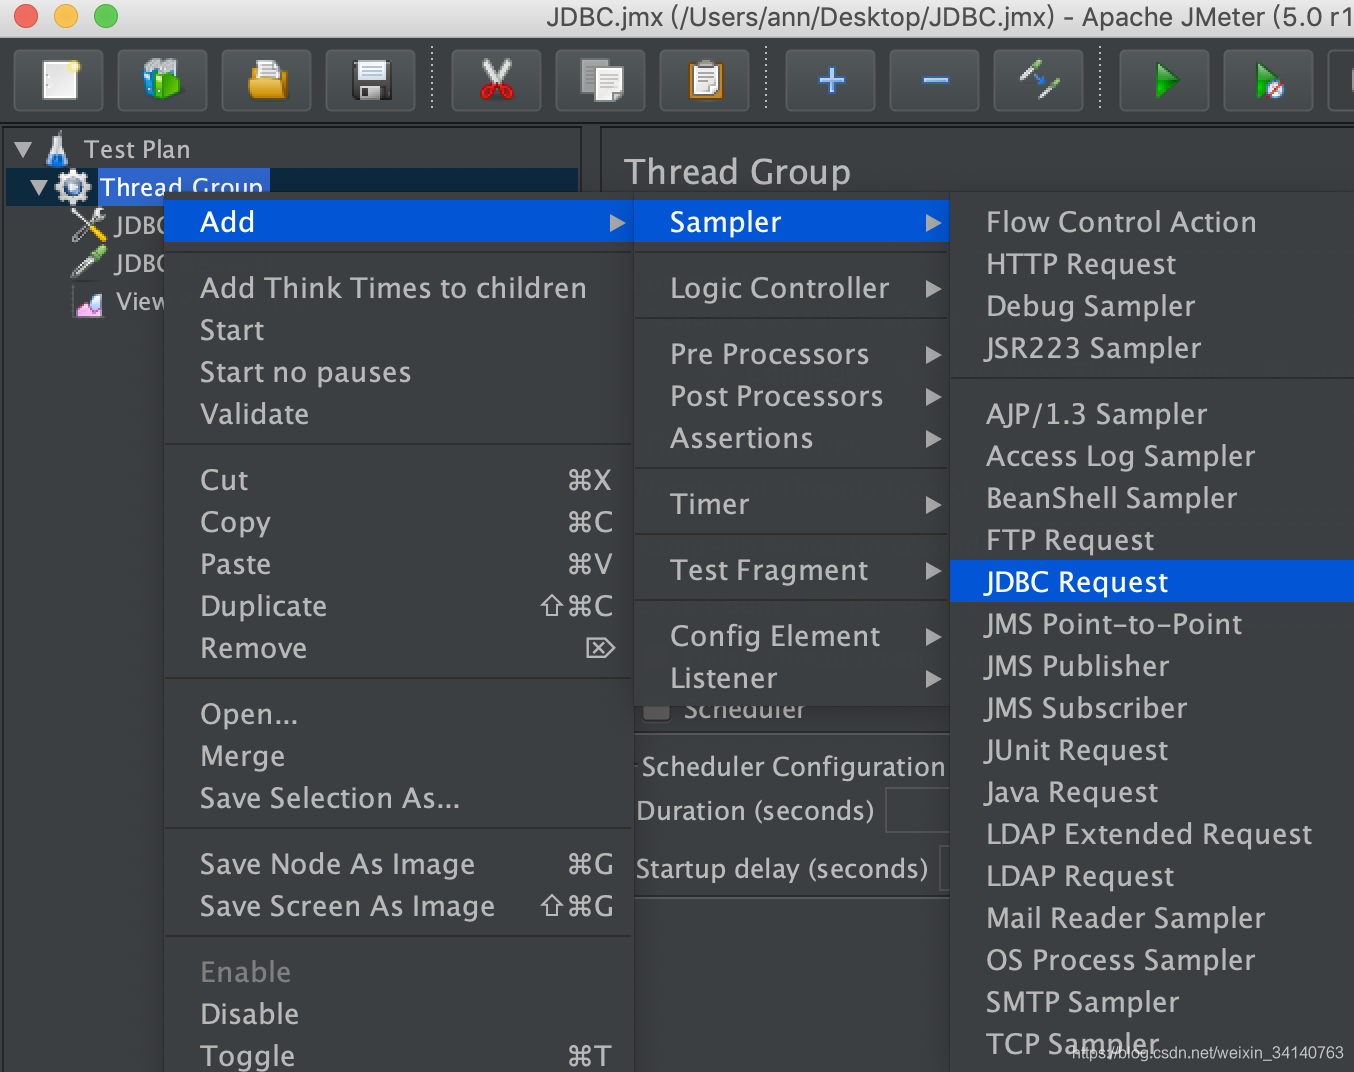Collapse the Thread Group tree node

point(39,187)
